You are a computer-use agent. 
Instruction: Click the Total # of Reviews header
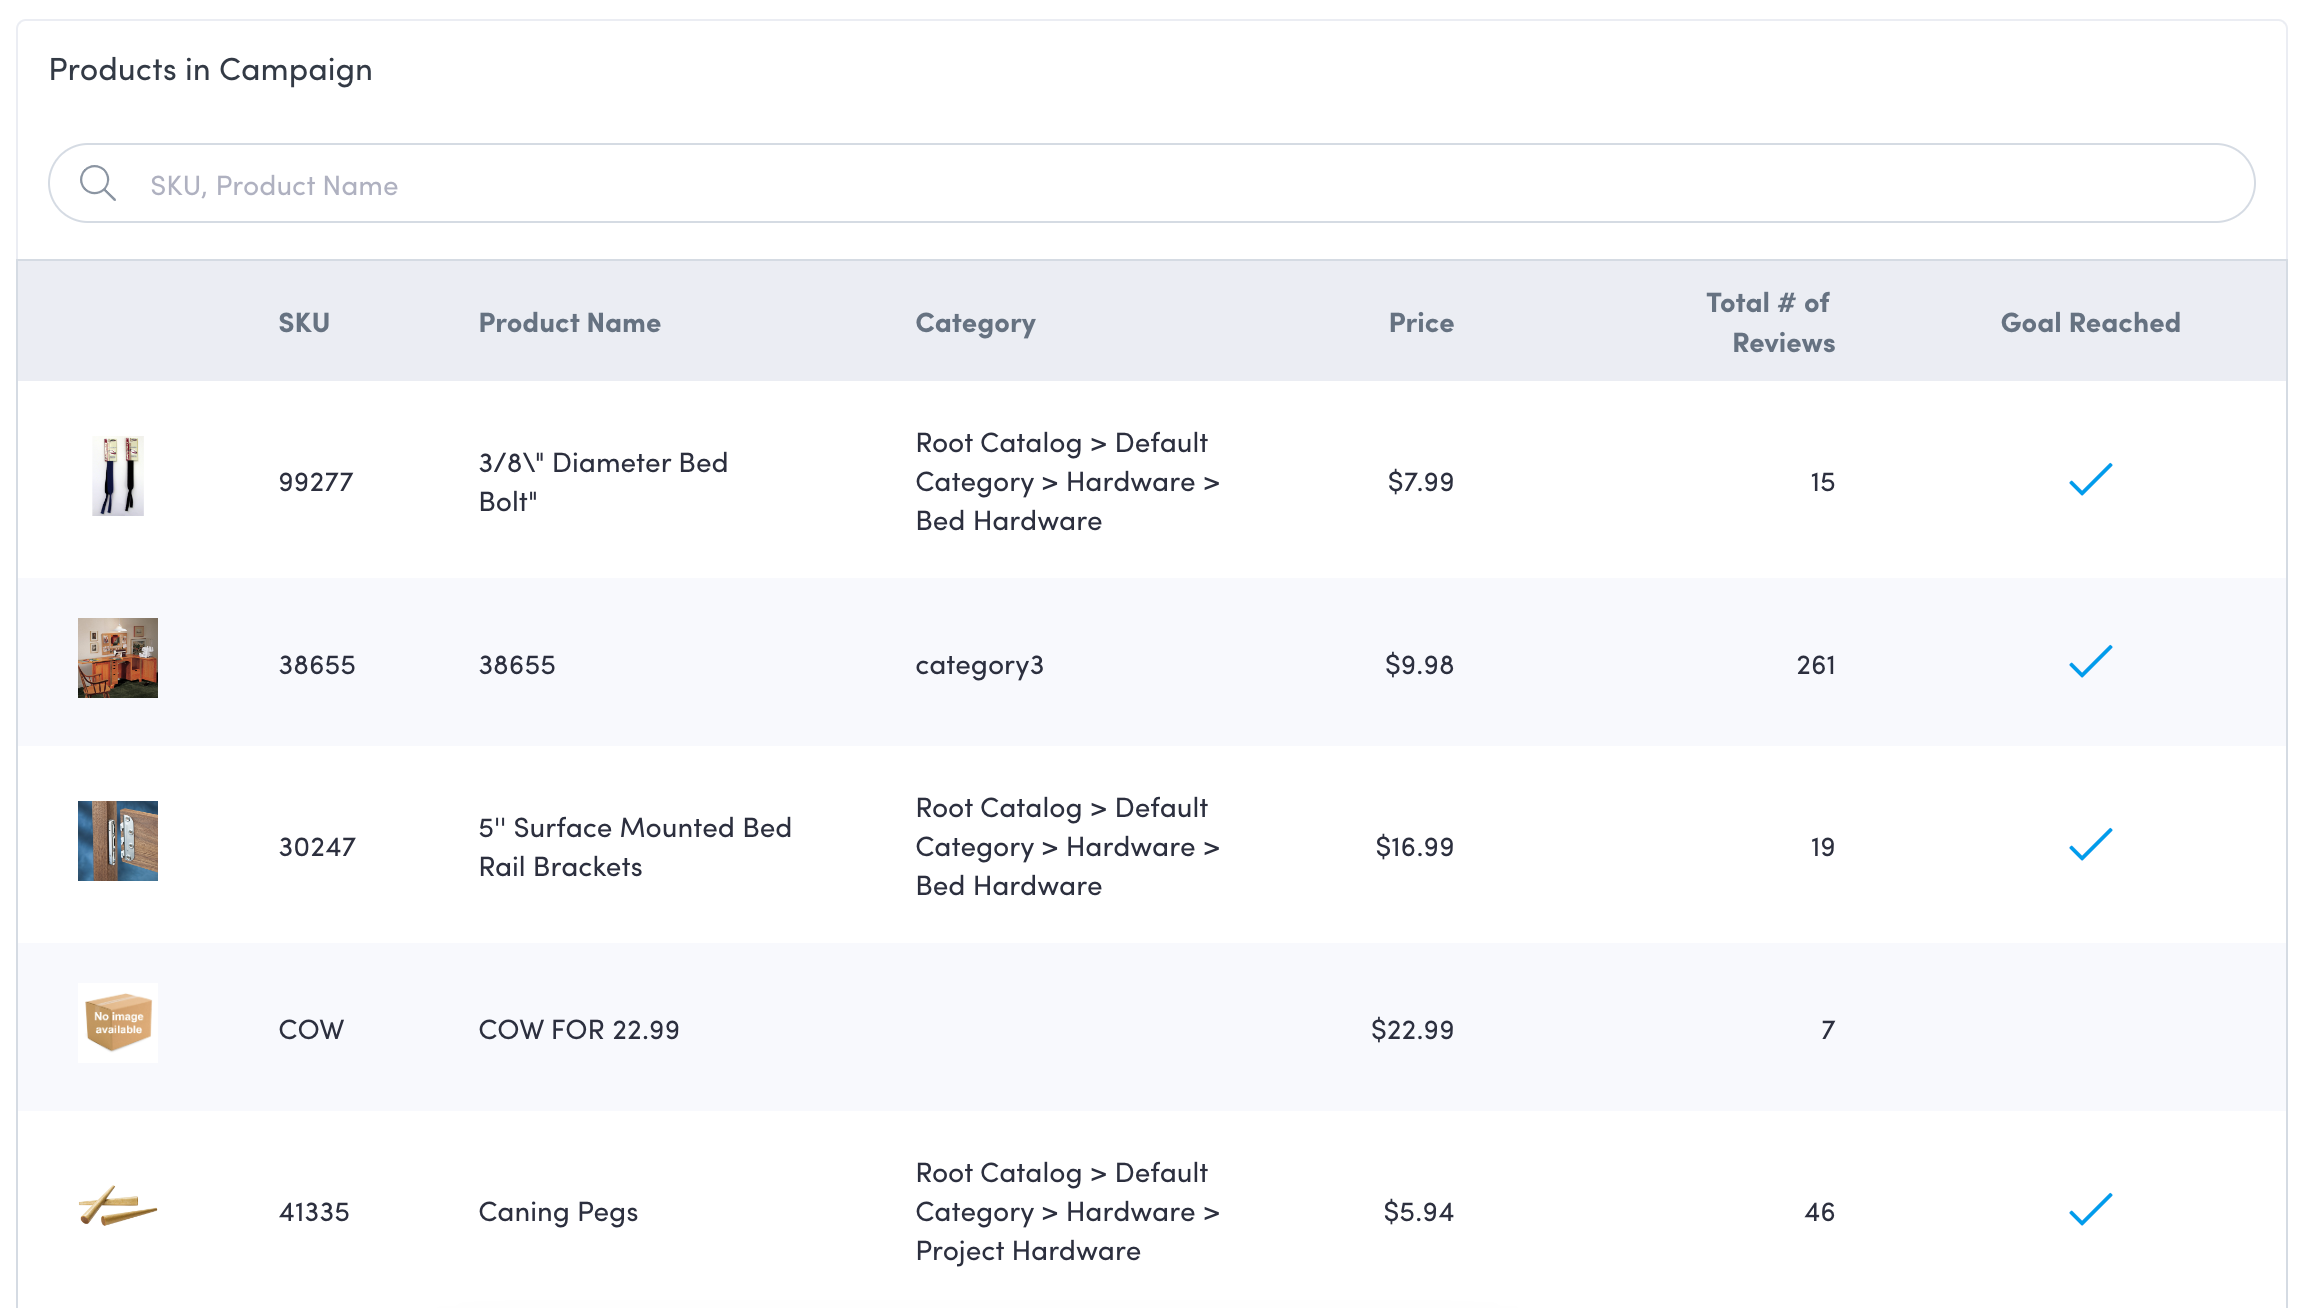[1770, 323]
